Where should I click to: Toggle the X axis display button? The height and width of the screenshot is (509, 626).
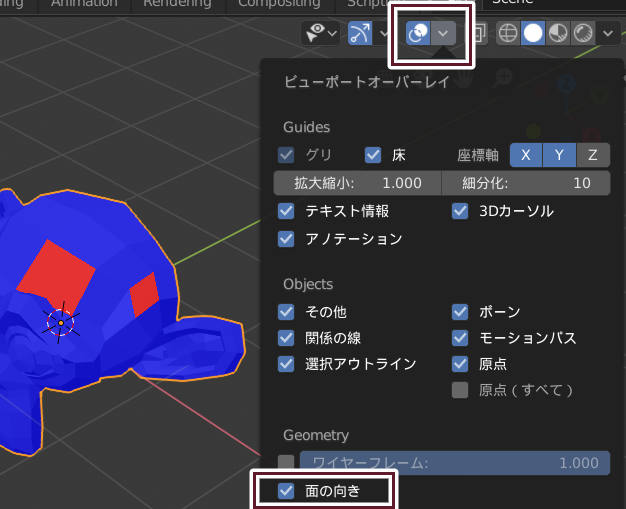526,155
